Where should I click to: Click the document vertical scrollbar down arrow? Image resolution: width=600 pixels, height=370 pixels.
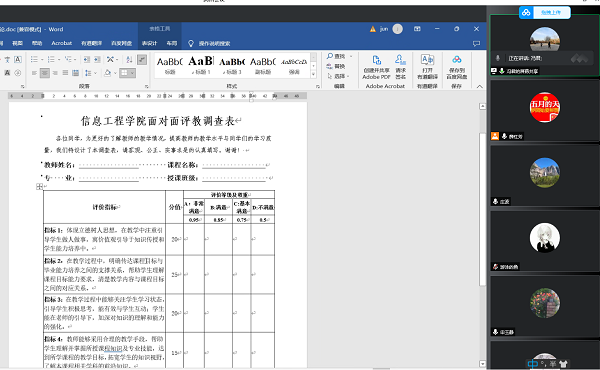[483, 363]
